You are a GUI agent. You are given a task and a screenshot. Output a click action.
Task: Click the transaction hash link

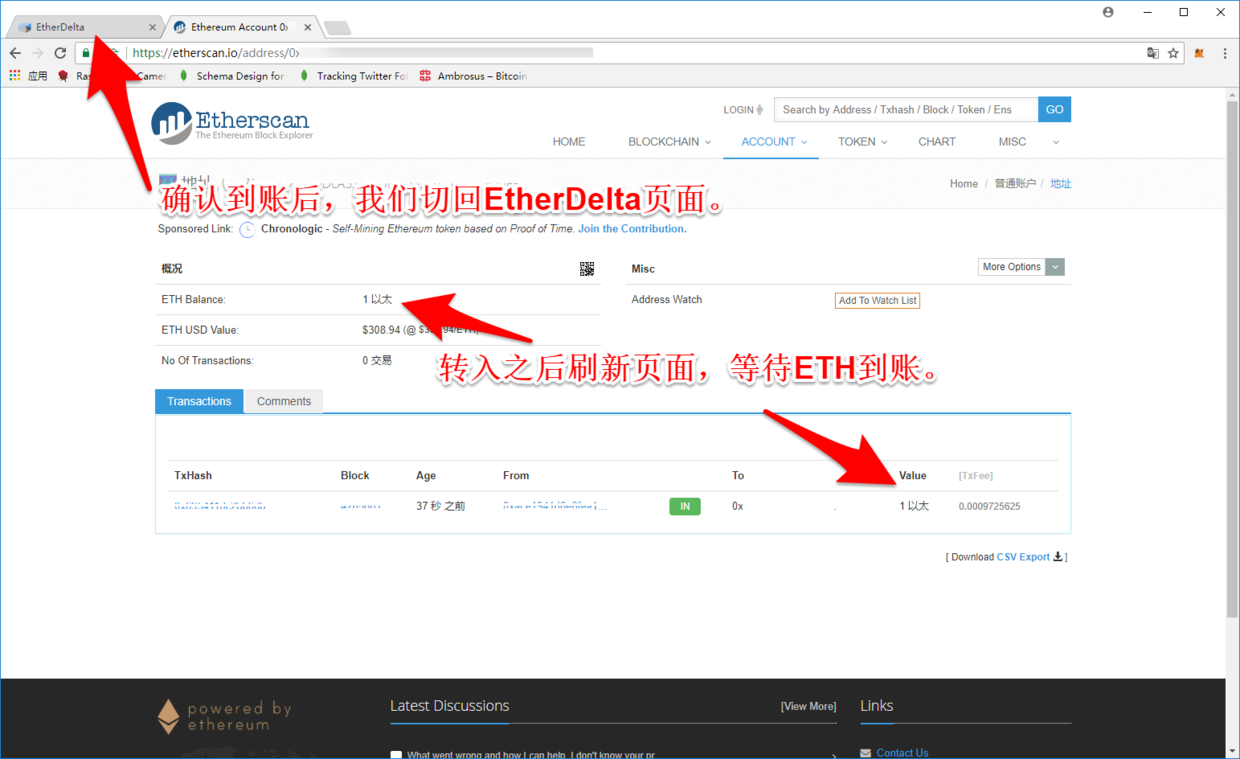coord(220,506)
